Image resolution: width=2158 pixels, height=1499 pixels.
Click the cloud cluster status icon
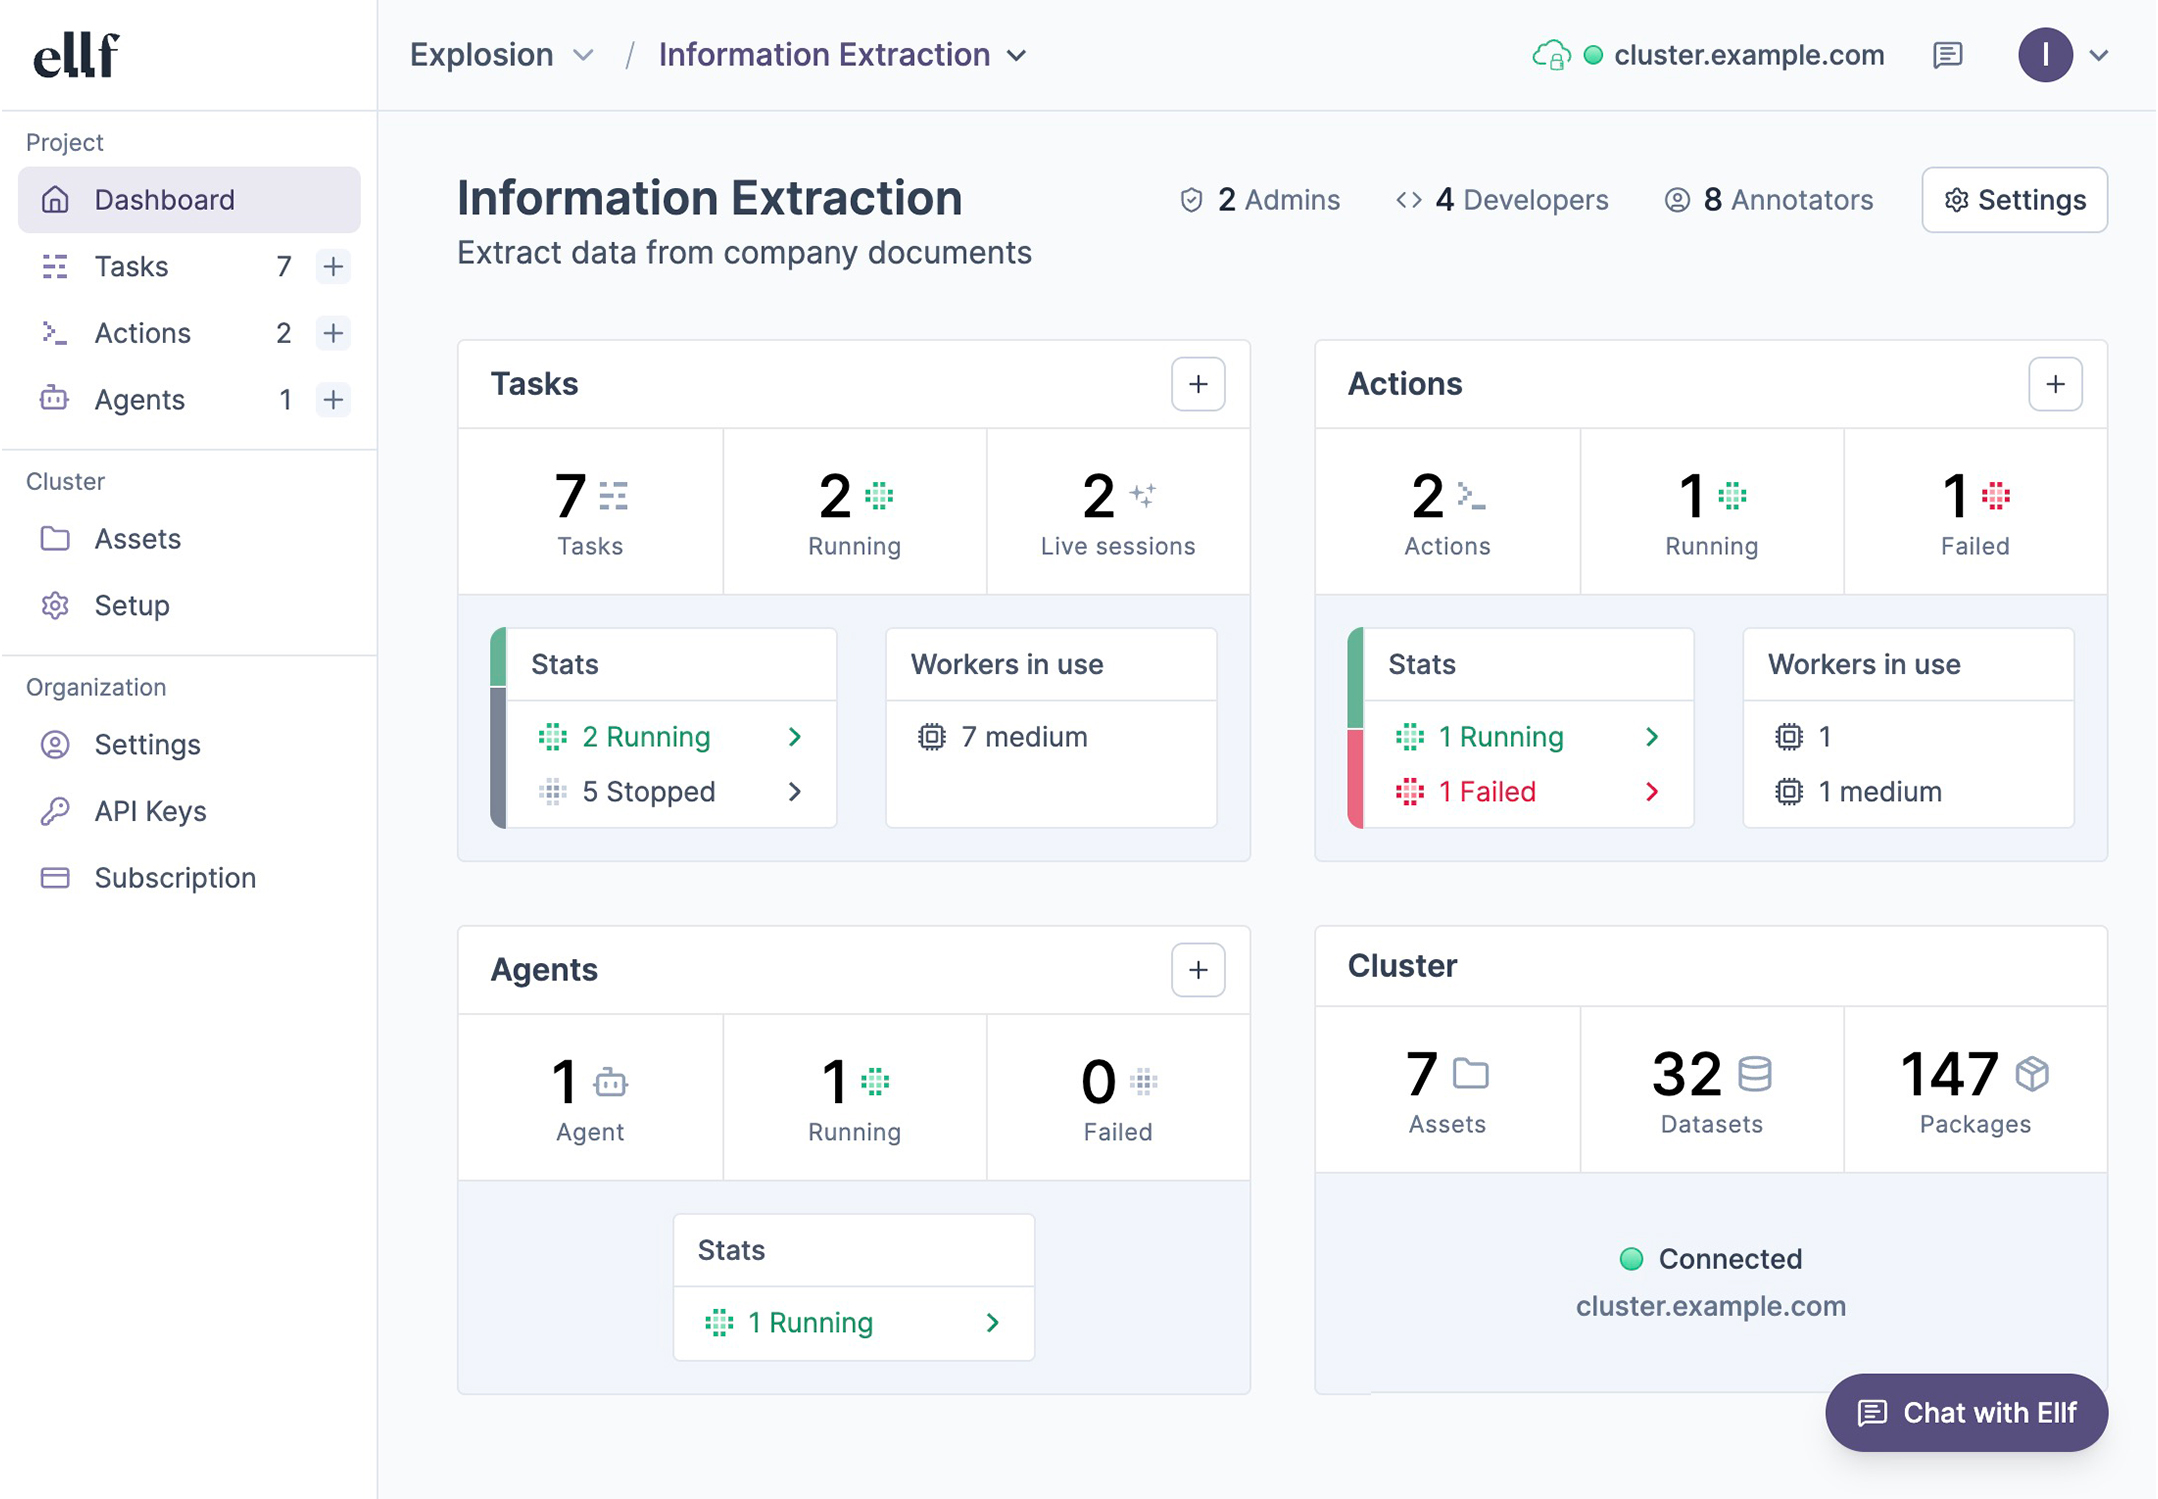pyautogui.click(x=1550, y=55)
